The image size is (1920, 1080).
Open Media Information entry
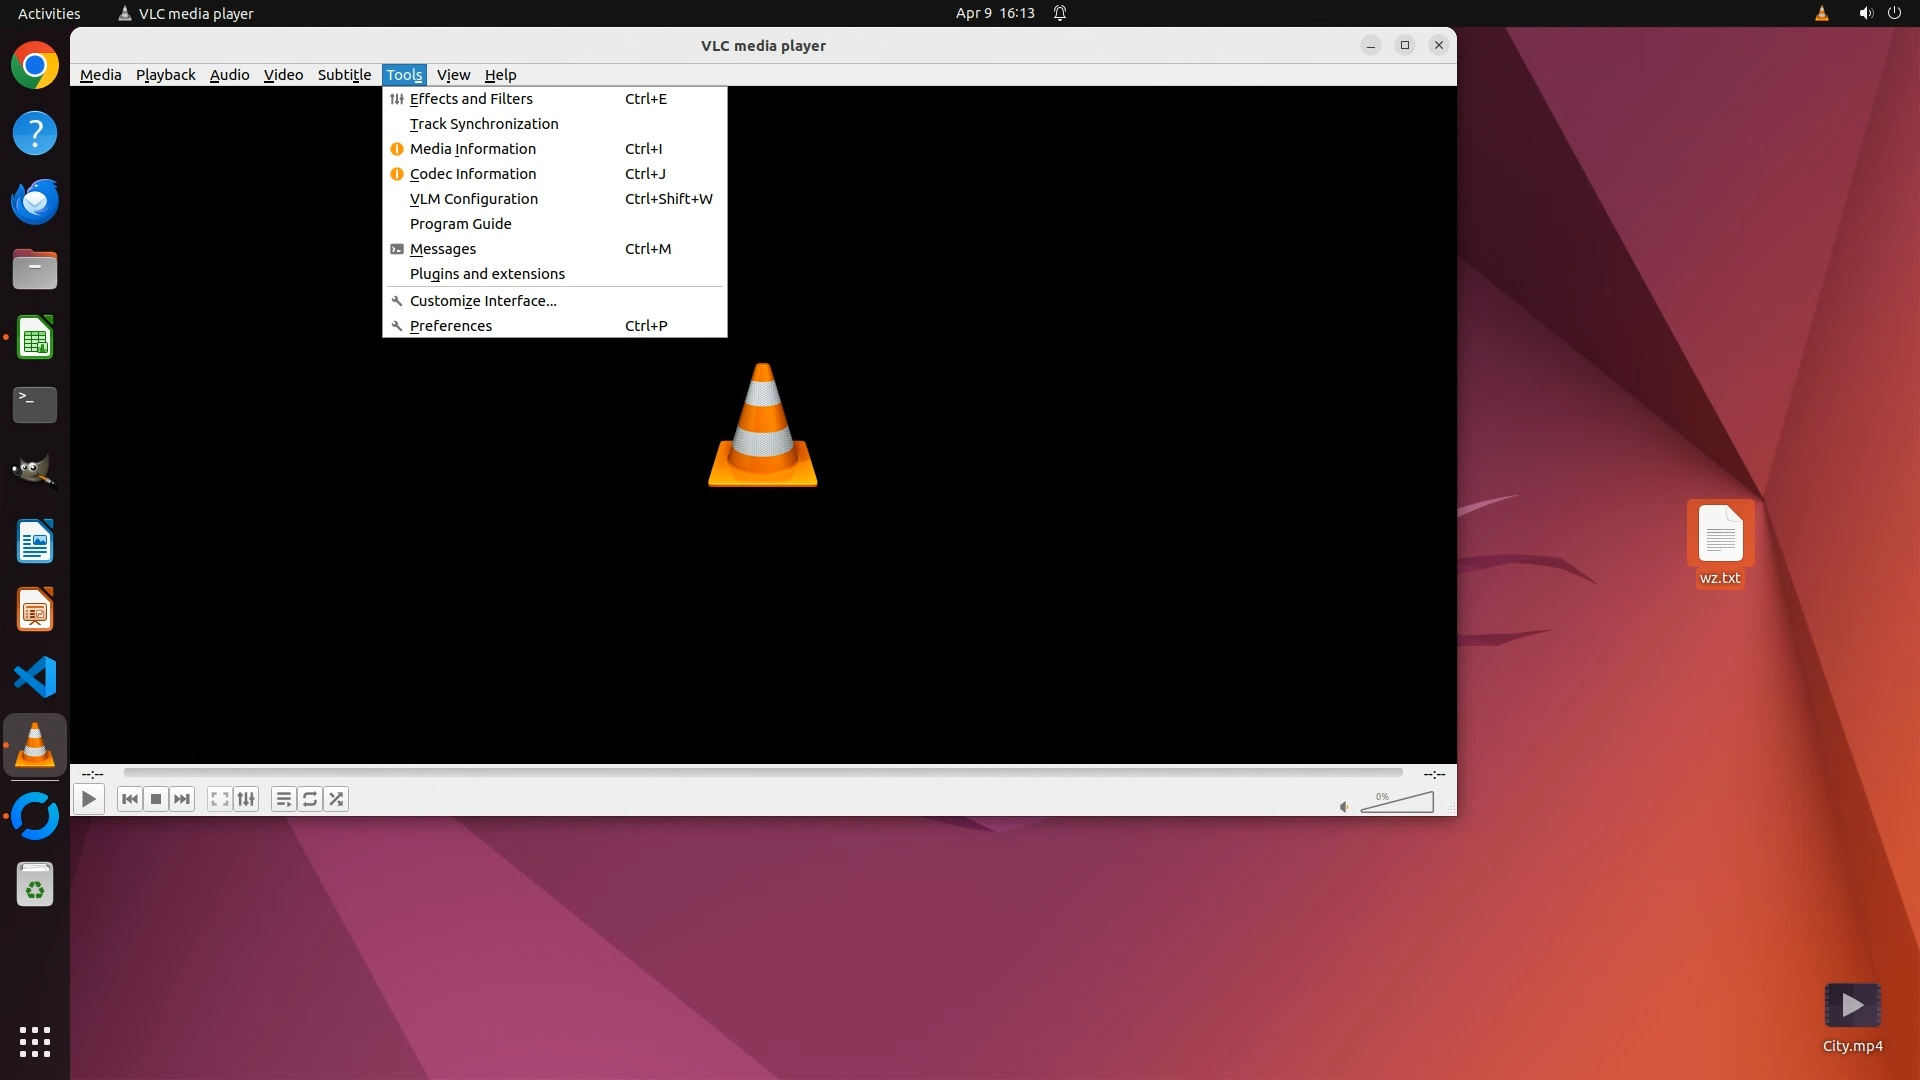473,149
